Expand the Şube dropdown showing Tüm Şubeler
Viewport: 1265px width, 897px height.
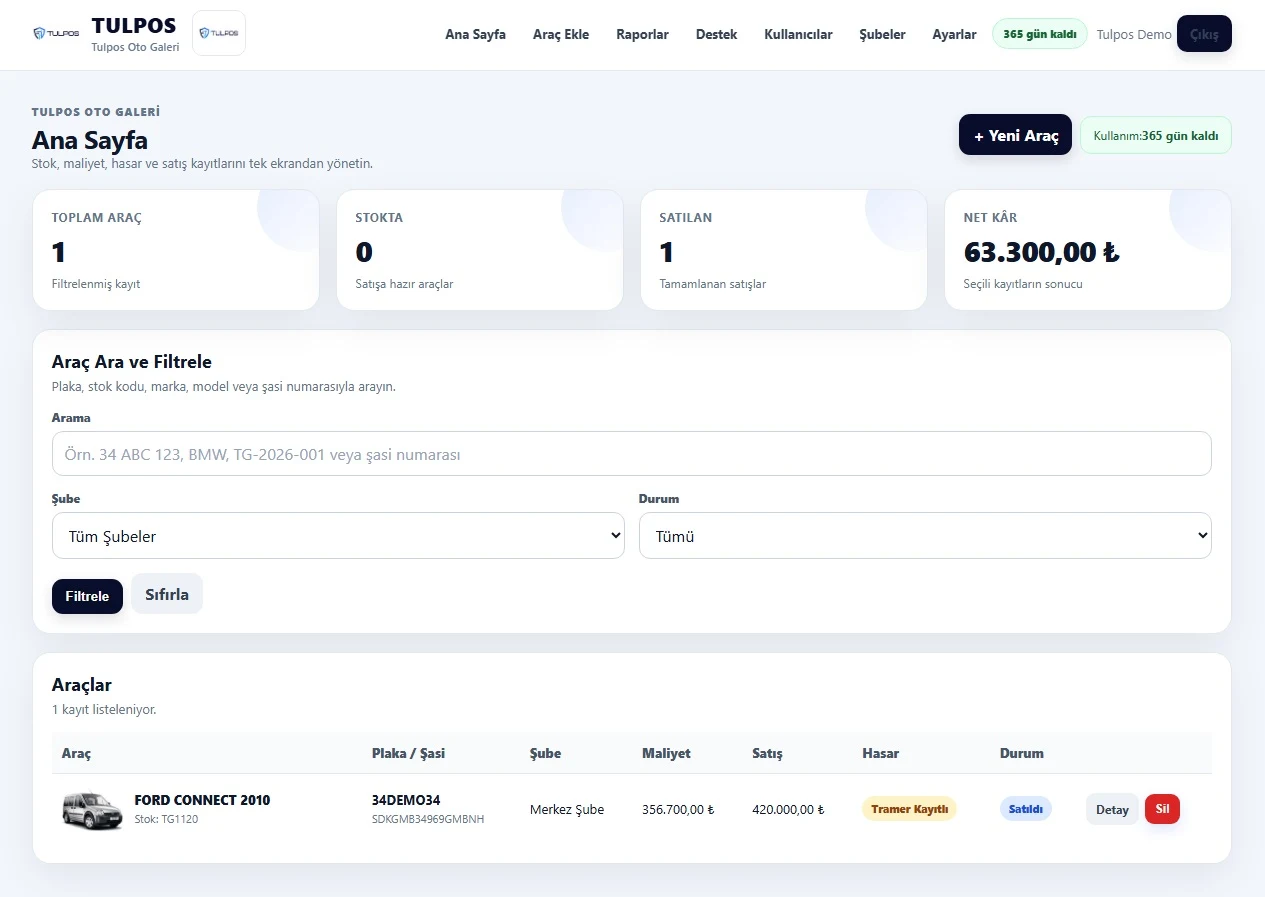coord(338,536)
